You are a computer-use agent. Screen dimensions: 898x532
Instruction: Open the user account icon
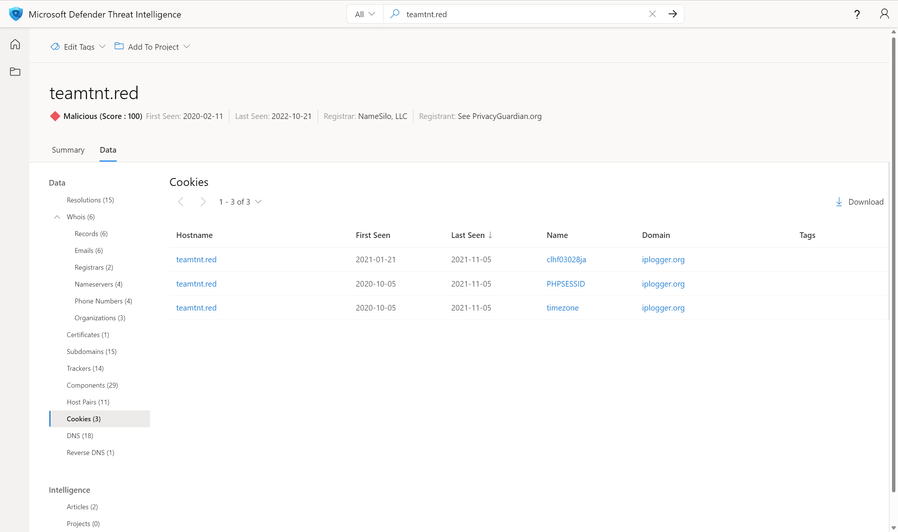[884, 14]
